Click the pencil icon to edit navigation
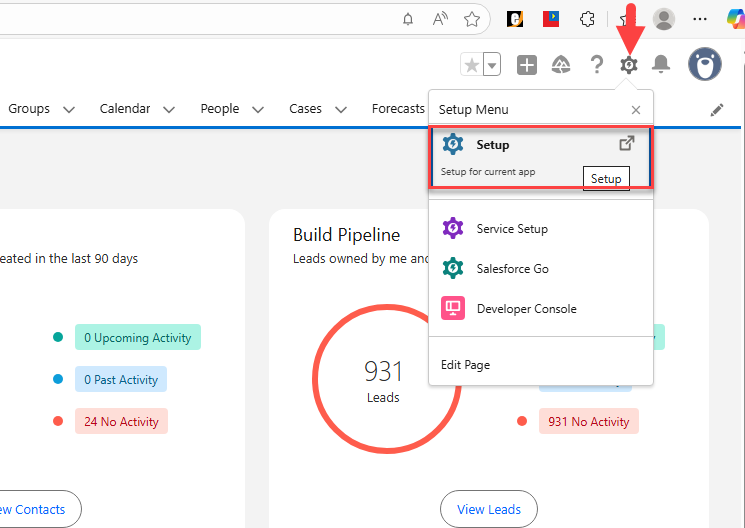Screen dimensions: 745x528 [717, 110]
